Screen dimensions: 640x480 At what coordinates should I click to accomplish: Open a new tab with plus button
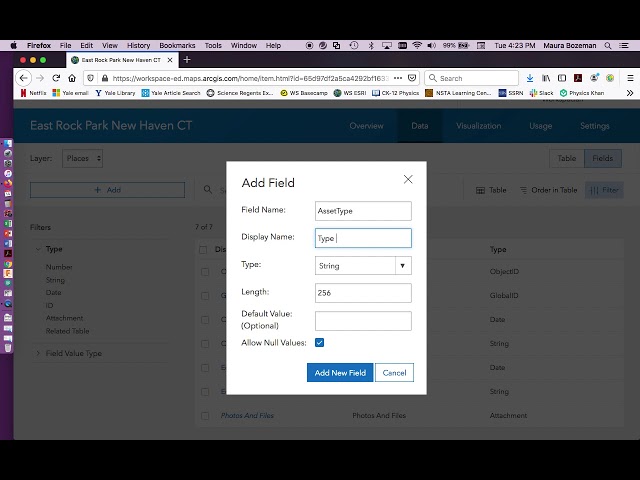tap(187, 60)
